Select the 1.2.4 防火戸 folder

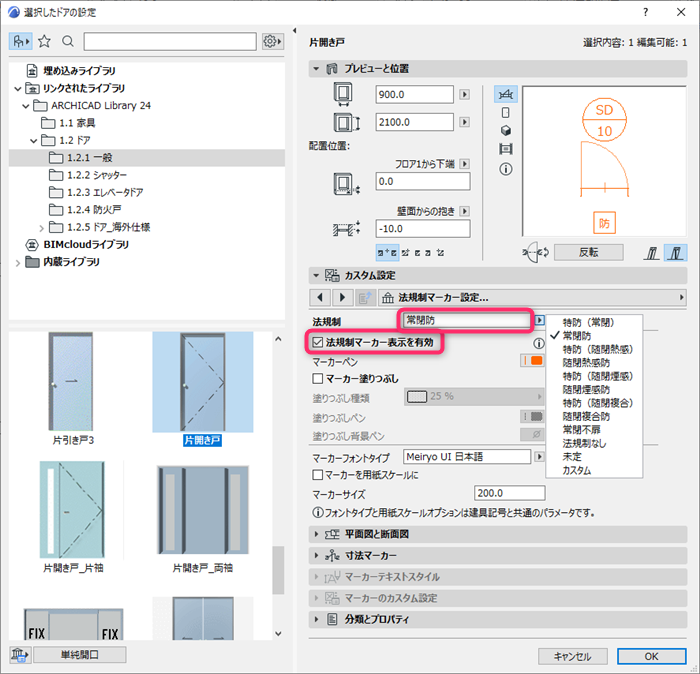click(x=86, y=210)
